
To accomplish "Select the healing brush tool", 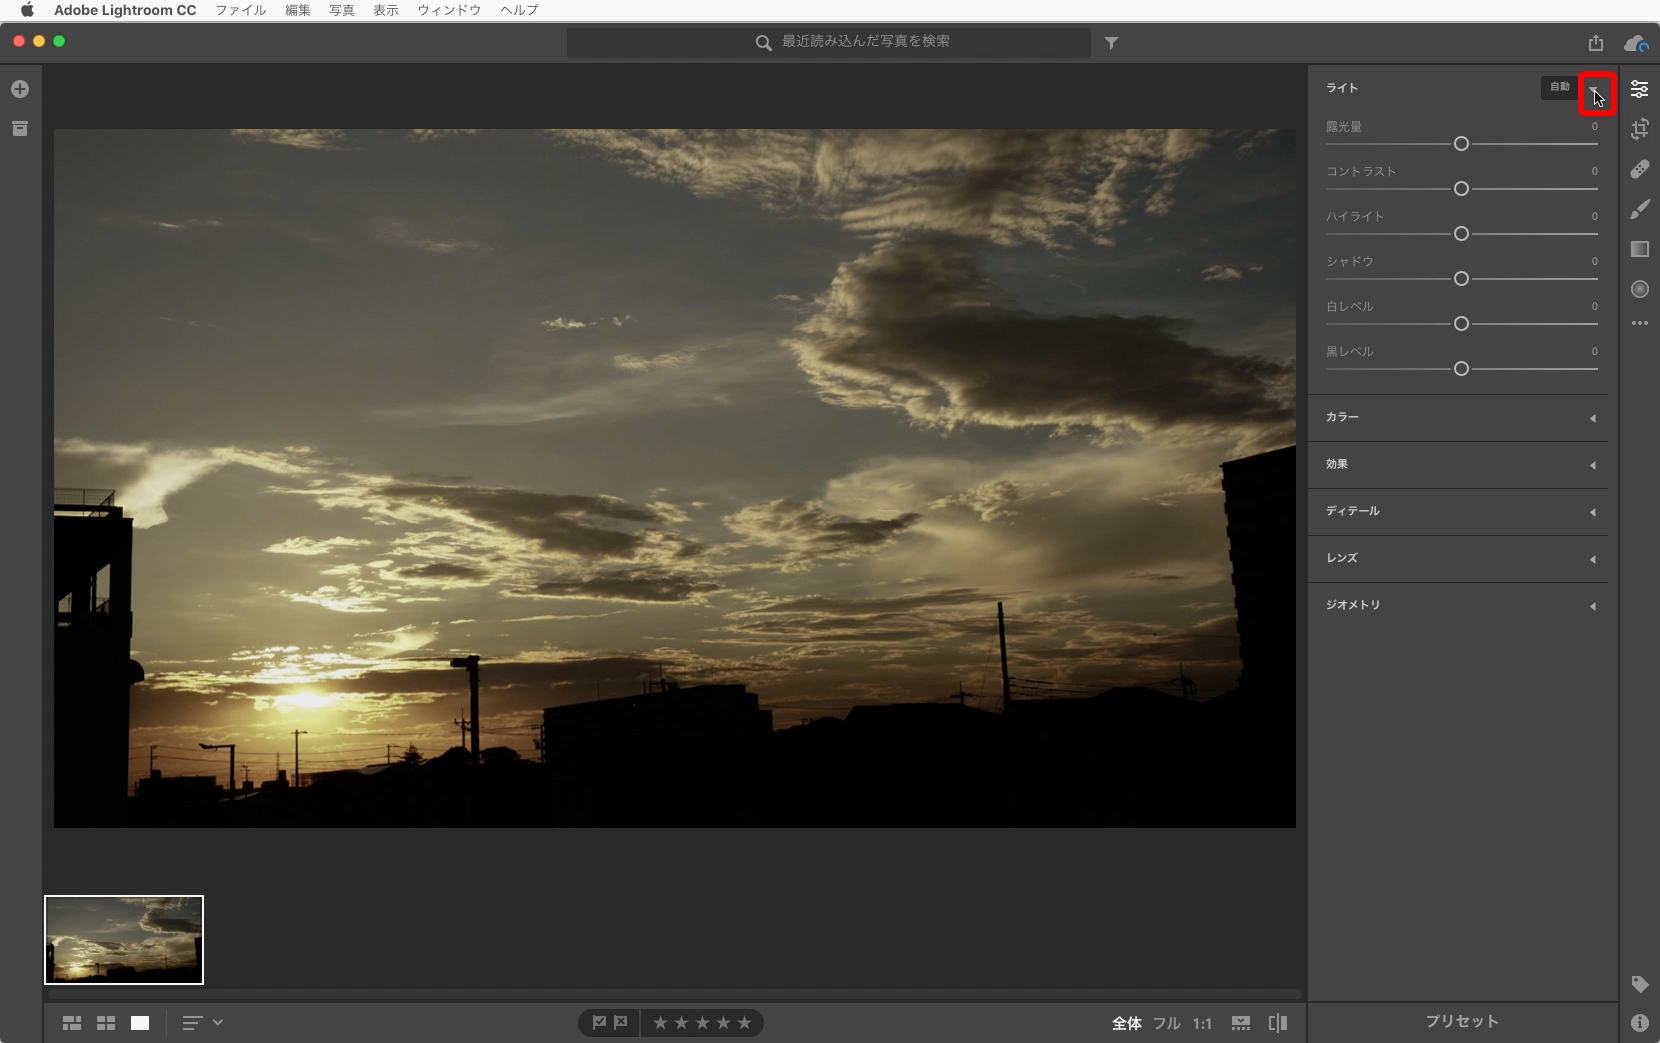I will pyautogui.click(x=1639, y=169).
